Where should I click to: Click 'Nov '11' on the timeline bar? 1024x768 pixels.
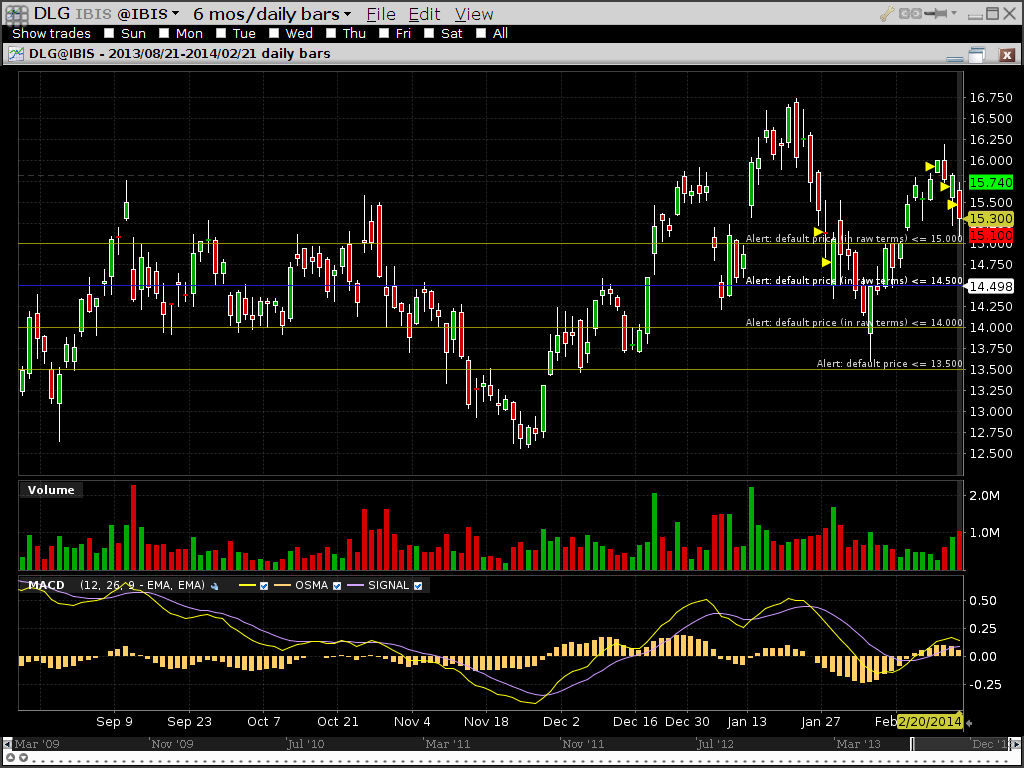click(x=583, y=744)
